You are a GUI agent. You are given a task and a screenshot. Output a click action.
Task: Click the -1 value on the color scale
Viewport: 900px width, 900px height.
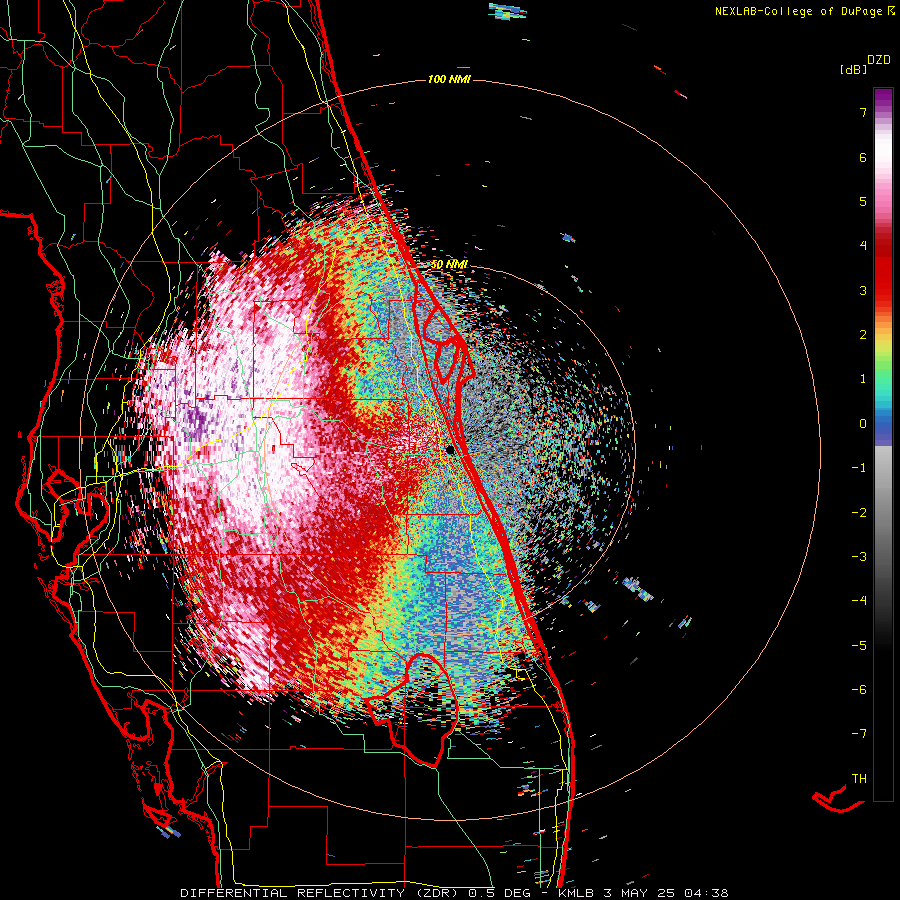859,468
